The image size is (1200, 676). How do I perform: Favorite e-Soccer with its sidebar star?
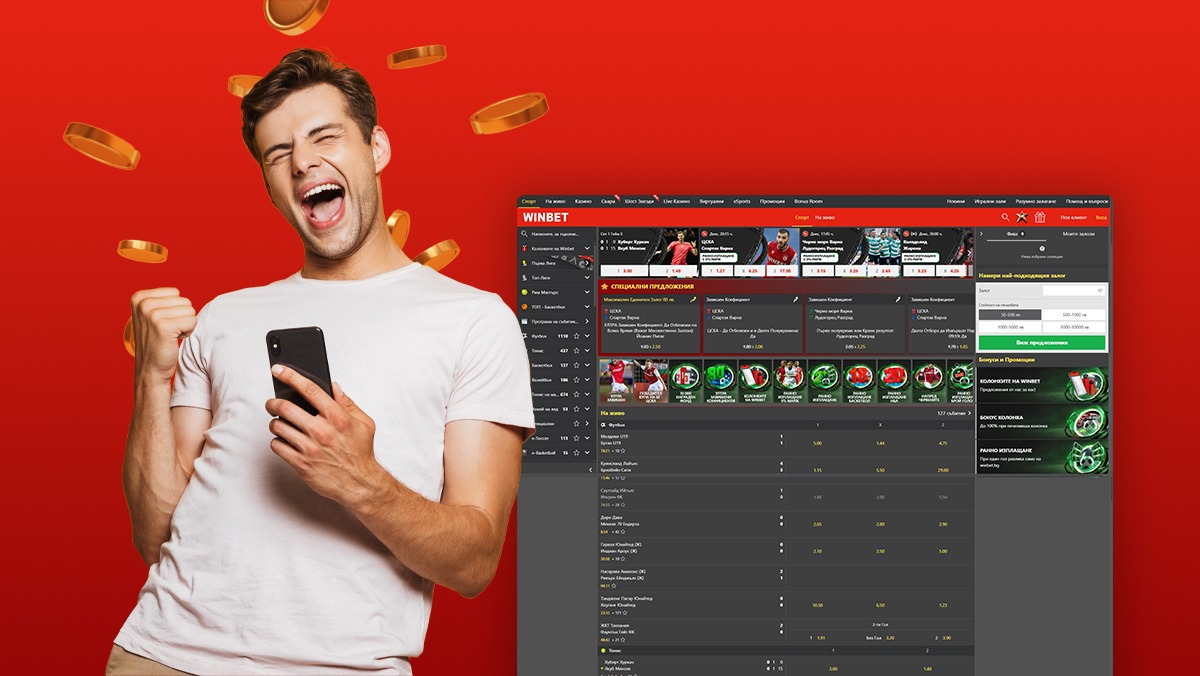[577, 438]
